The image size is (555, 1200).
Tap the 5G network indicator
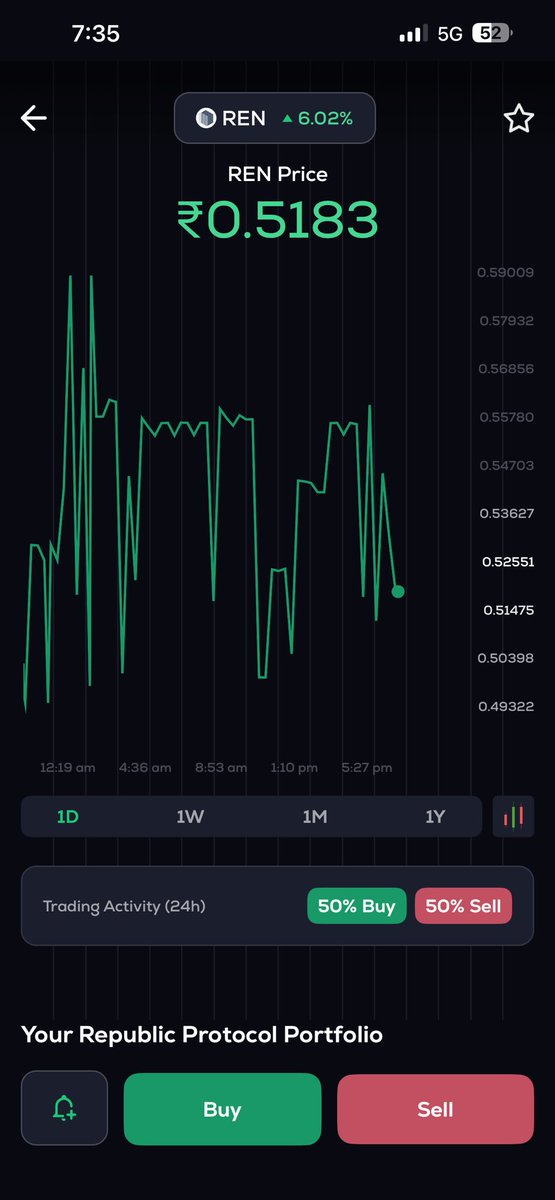click(450, 34)
